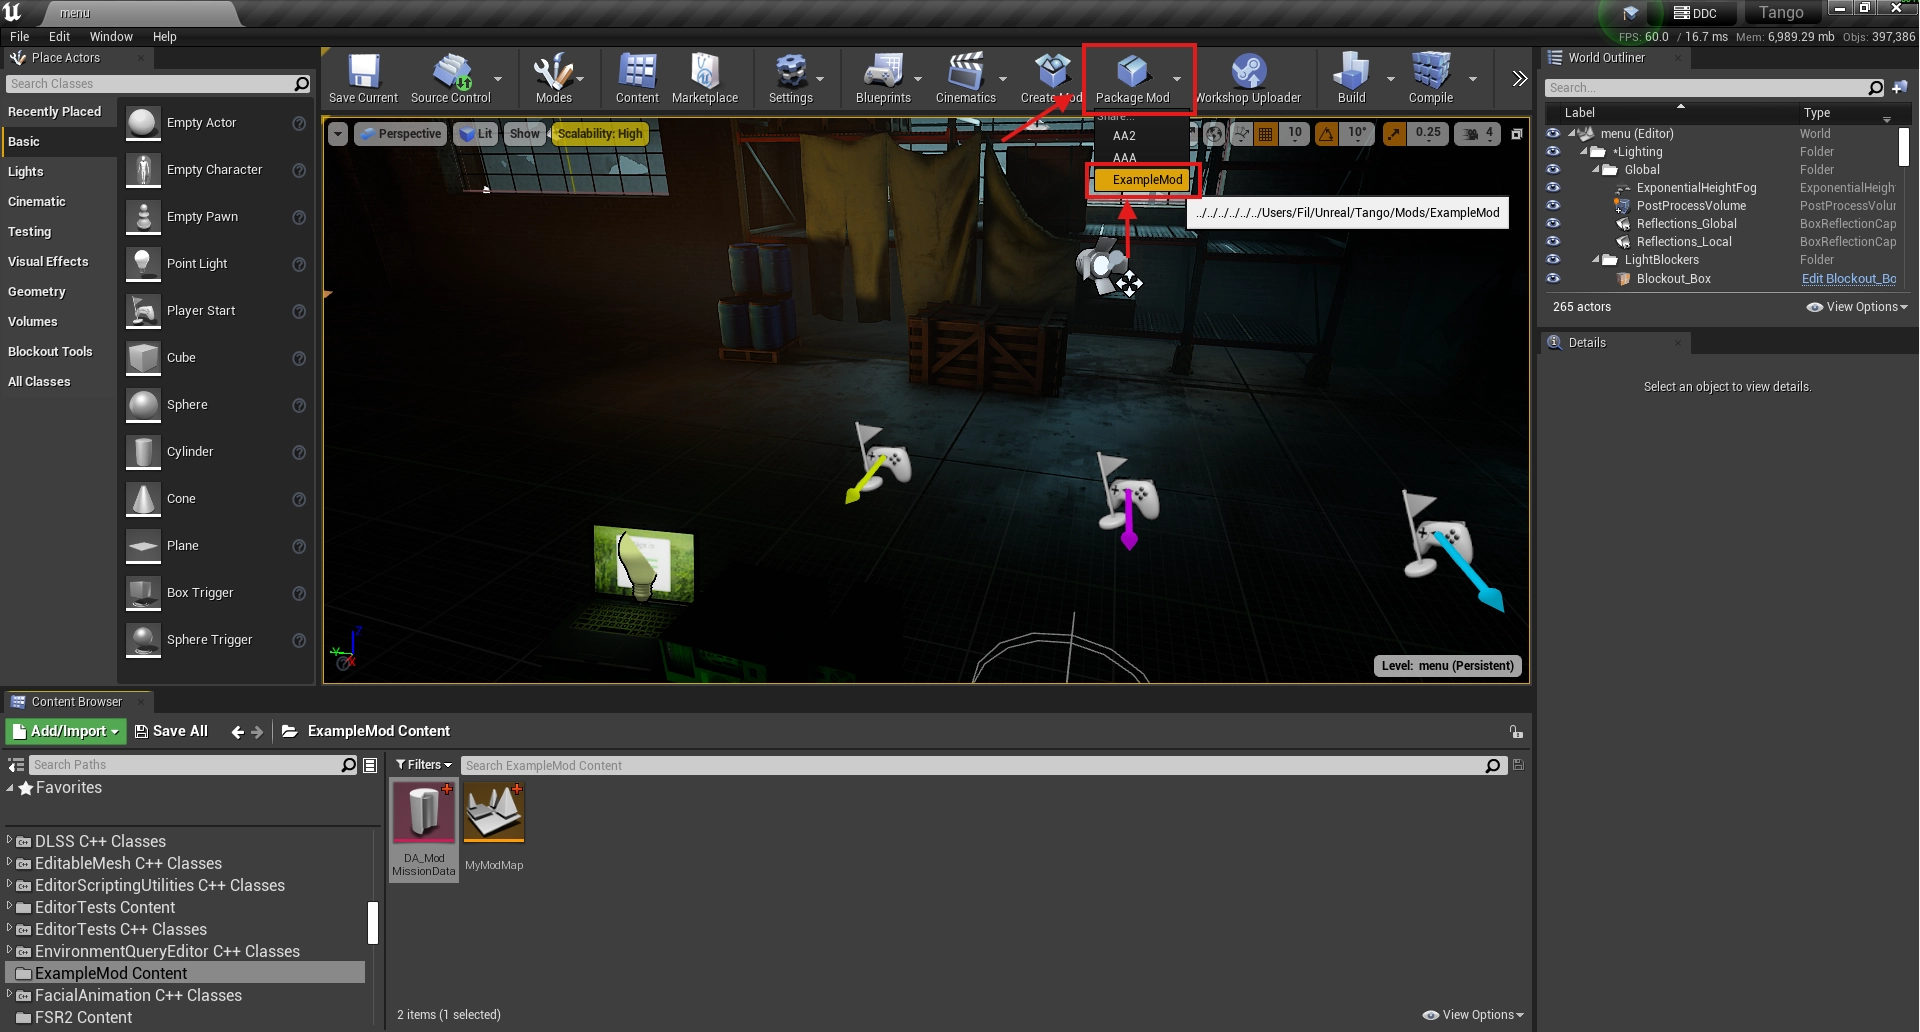Hide Blockout_Box actor via eye icon
This screenshot has width=1920, height=1032.
tap(1553, 278)
